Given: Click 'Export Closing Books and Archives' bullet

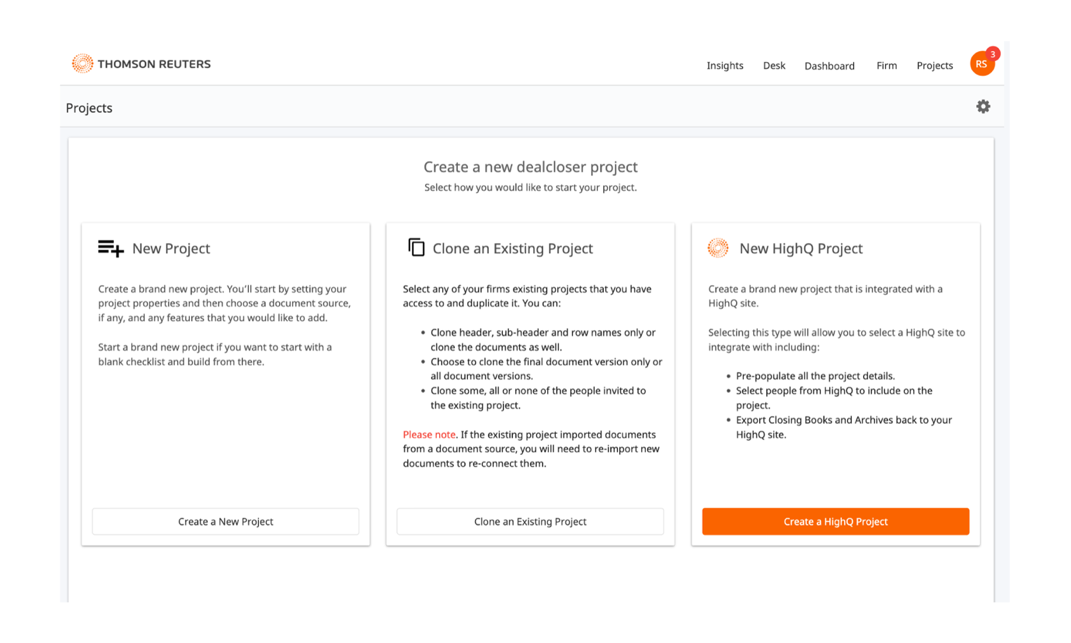Looking at the screenshot, I should point(844,427).
